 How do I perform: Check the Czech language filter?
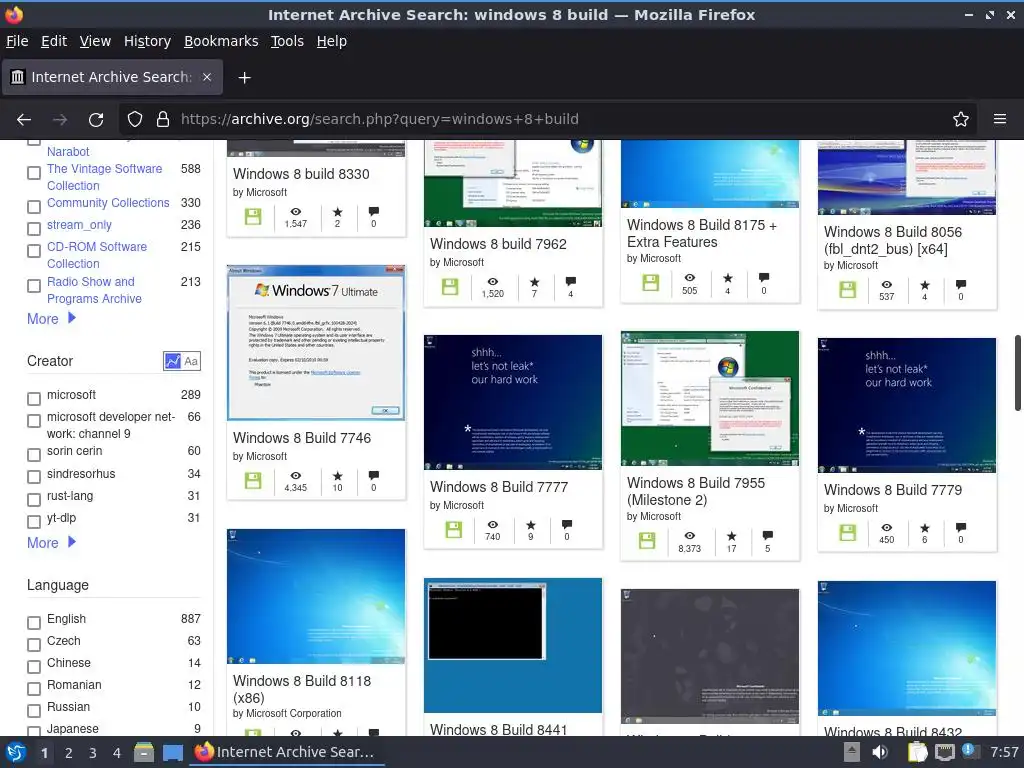34,645
